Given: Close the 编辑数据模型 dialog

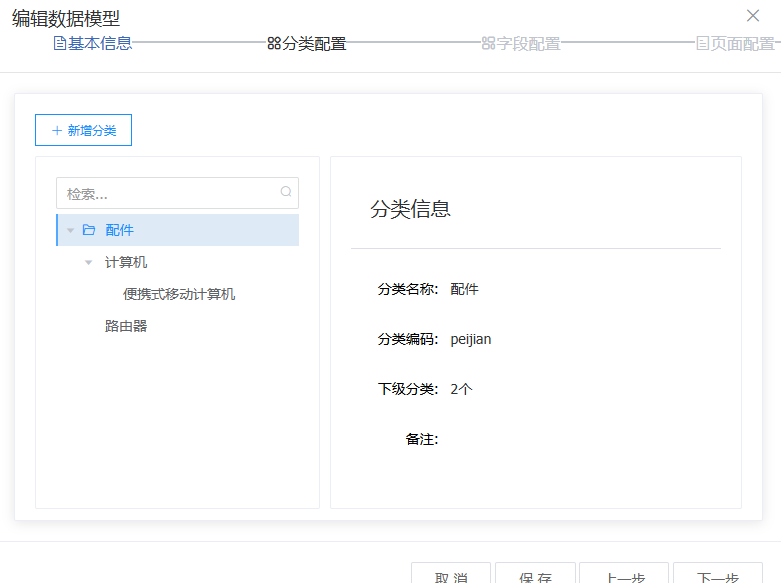Looking at the screenshot, I should 753,15.
